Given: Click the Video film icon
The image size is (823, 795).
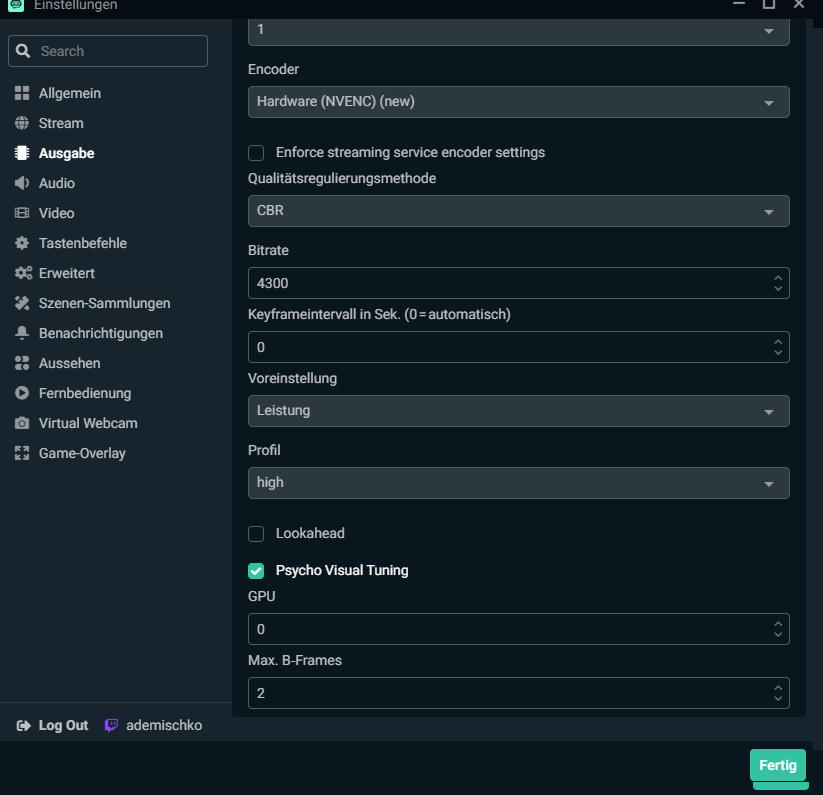Looking at the screenshot, I should (x=22, y=213).
